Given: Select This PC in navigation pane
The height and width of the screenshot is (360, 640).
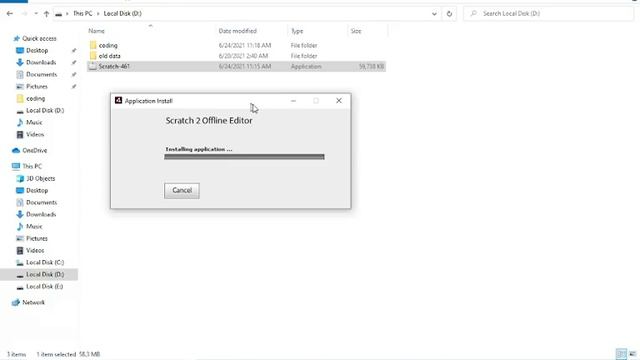Looking at the screenshot, I should pos(32,167).
